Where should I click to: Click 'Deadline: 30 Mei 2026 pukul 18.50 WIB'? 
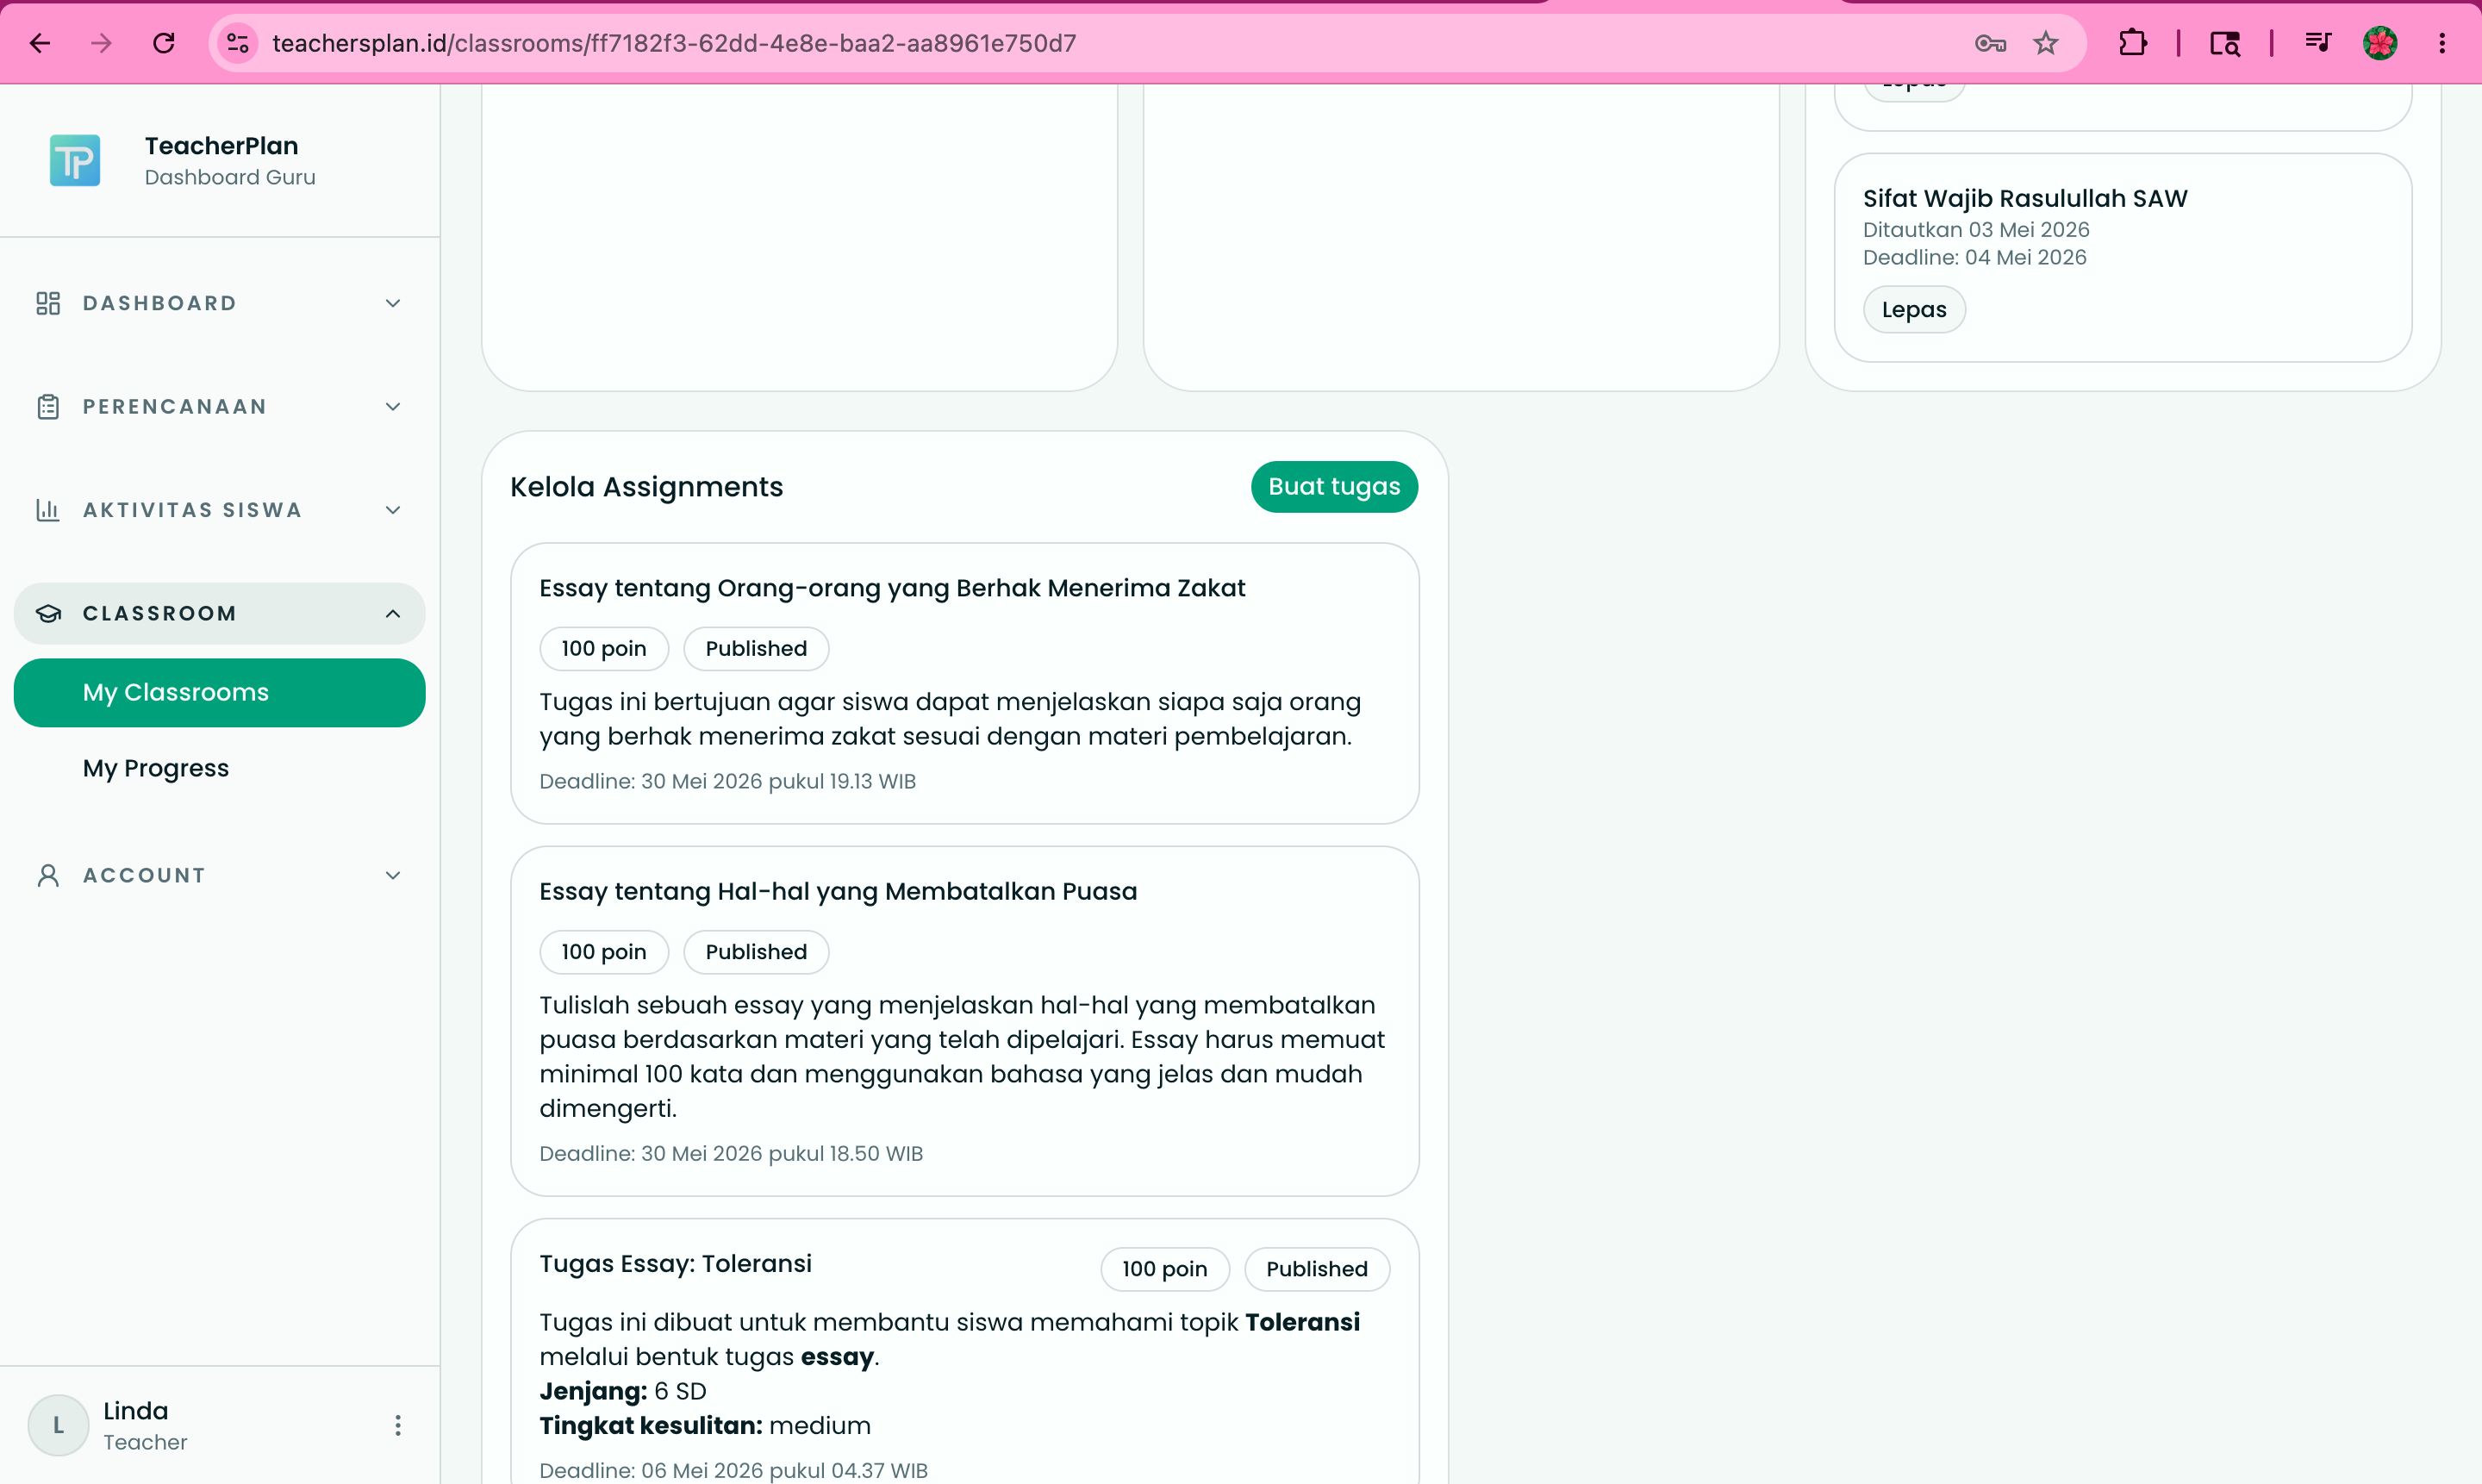[731, 1153]
